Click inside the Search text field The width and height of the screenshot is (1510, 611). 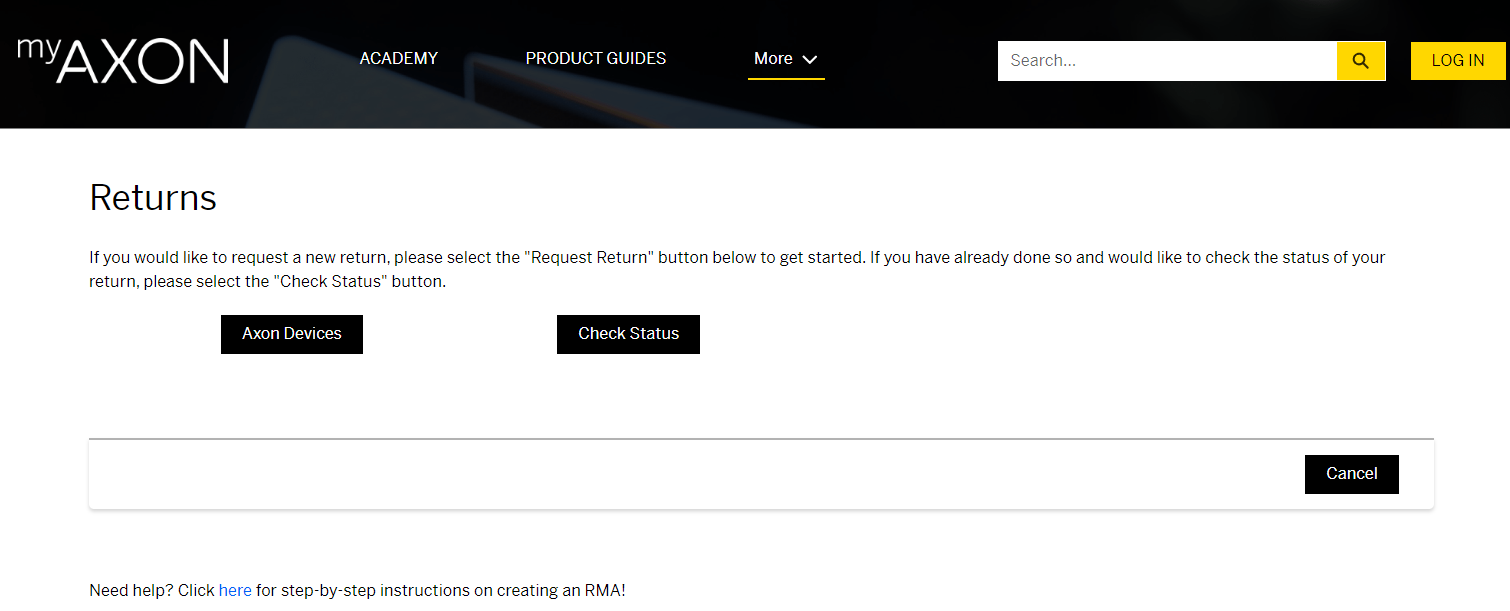(1150, 60)
